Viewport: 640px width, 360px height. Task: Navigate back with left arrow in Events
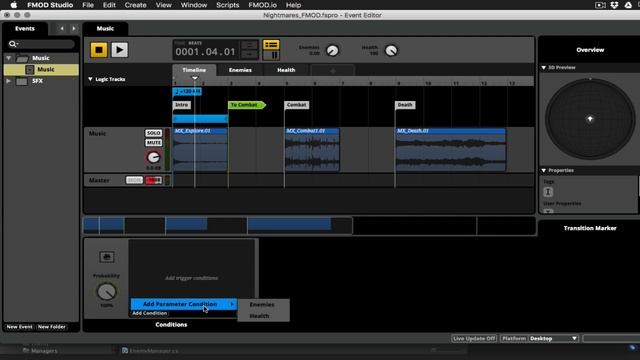point(62,29)
